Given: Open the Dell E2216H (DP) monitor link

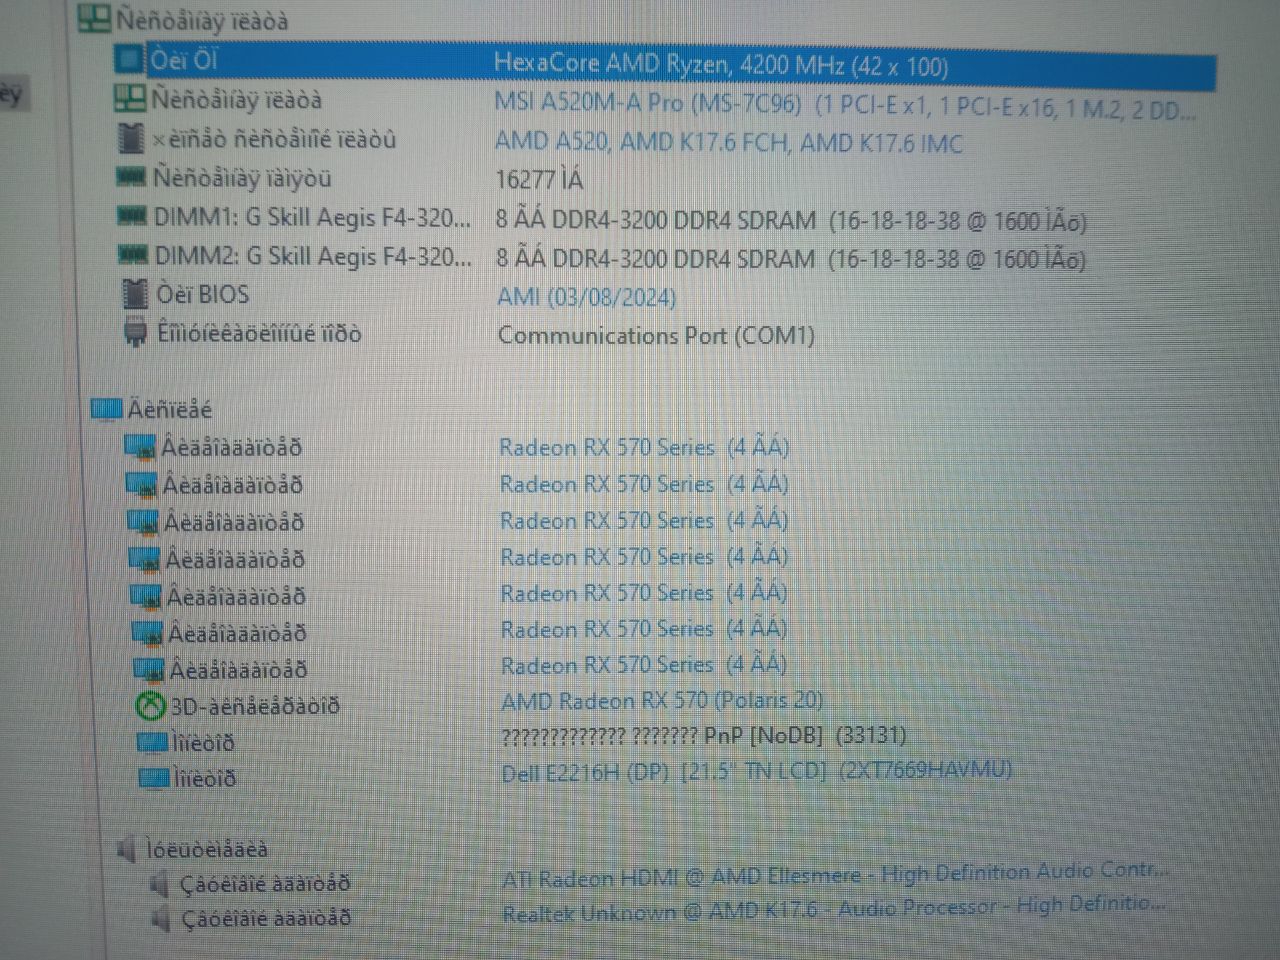Looking at the screenshot, I should pyautogui.click(x=756, y=770).
